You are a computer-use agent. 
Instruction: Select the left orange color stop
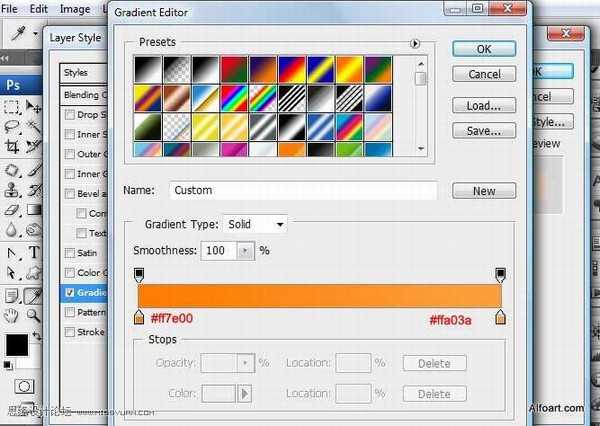(139, 317)
